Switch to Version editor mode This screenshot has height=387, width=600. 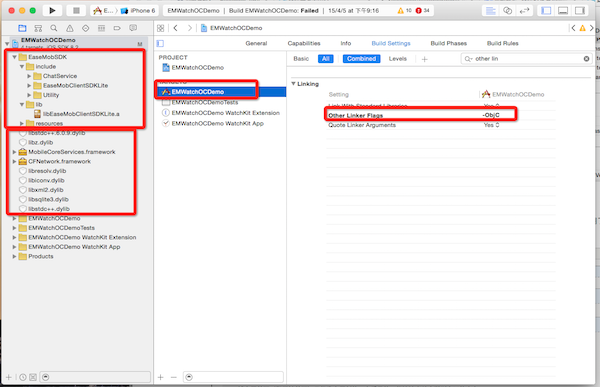[x=524, y=11]
